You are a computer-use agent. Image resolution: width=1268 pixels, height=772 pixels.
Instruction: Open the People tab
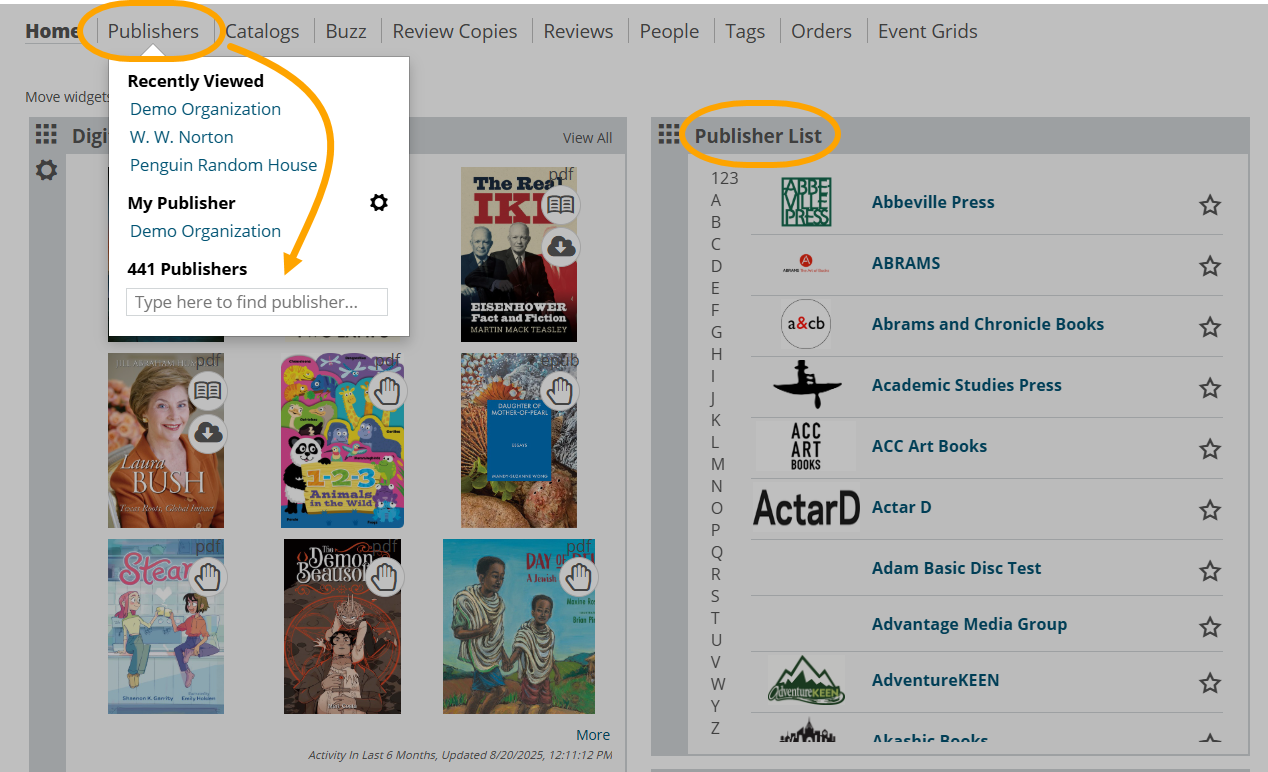pos(669,31)
